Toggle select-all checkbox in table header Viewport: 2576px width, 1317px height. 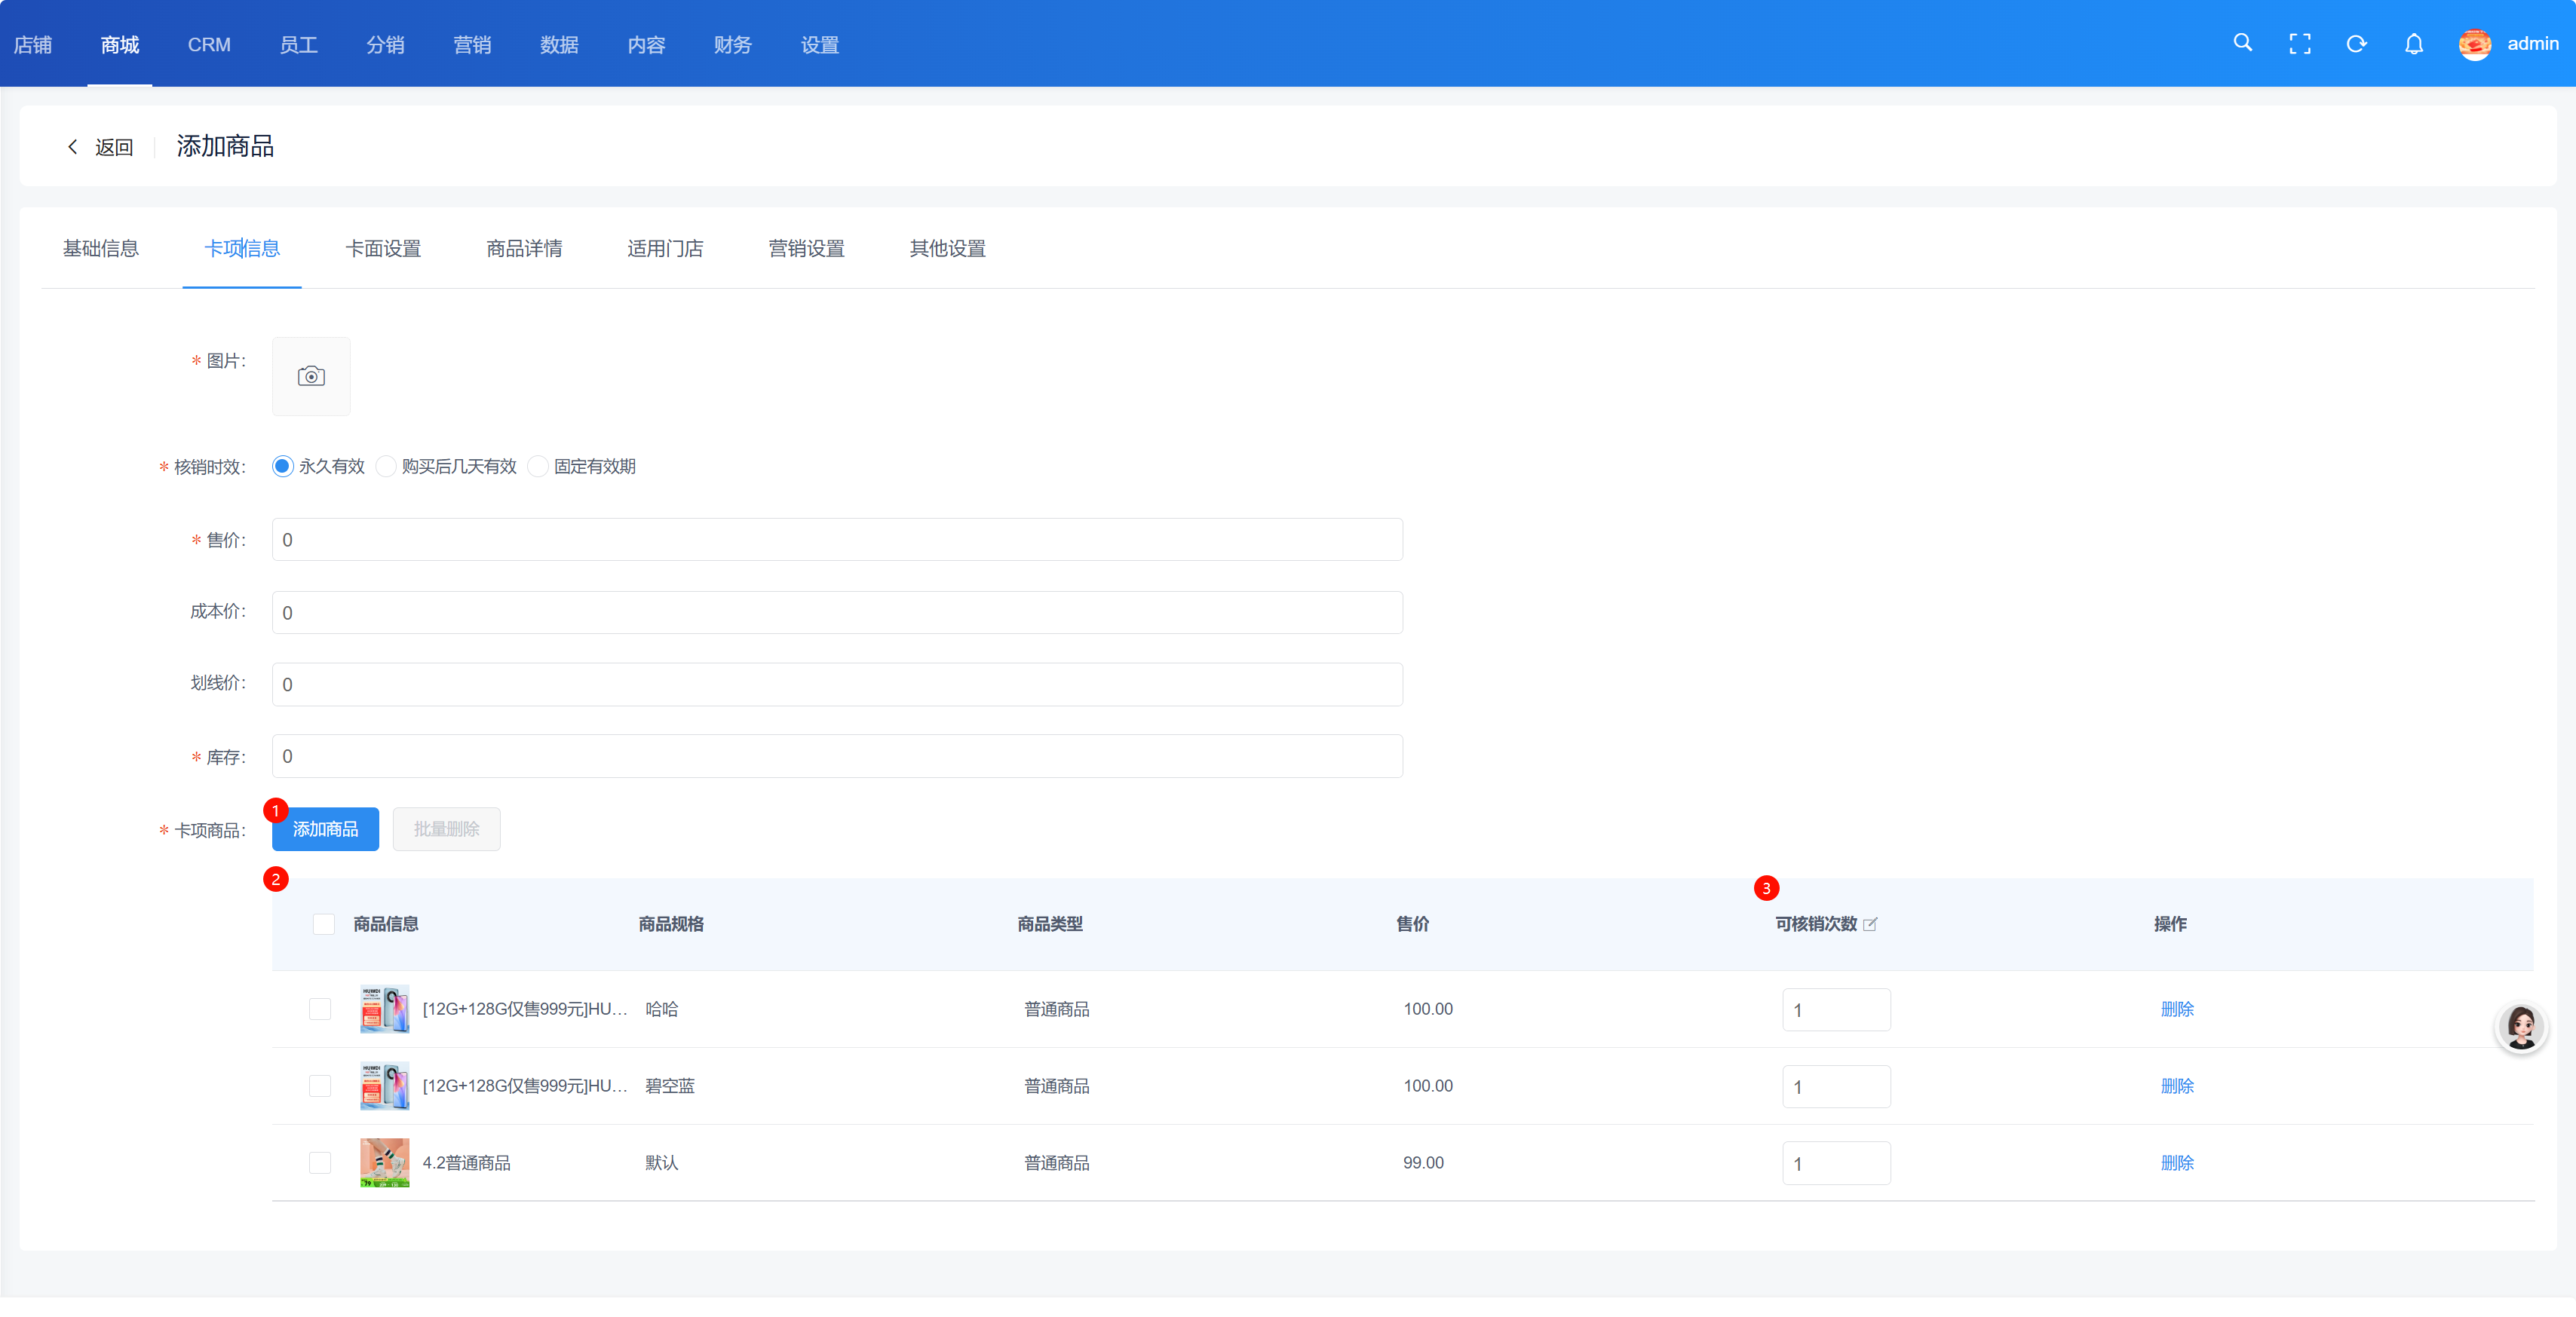[x=324, y=924]
